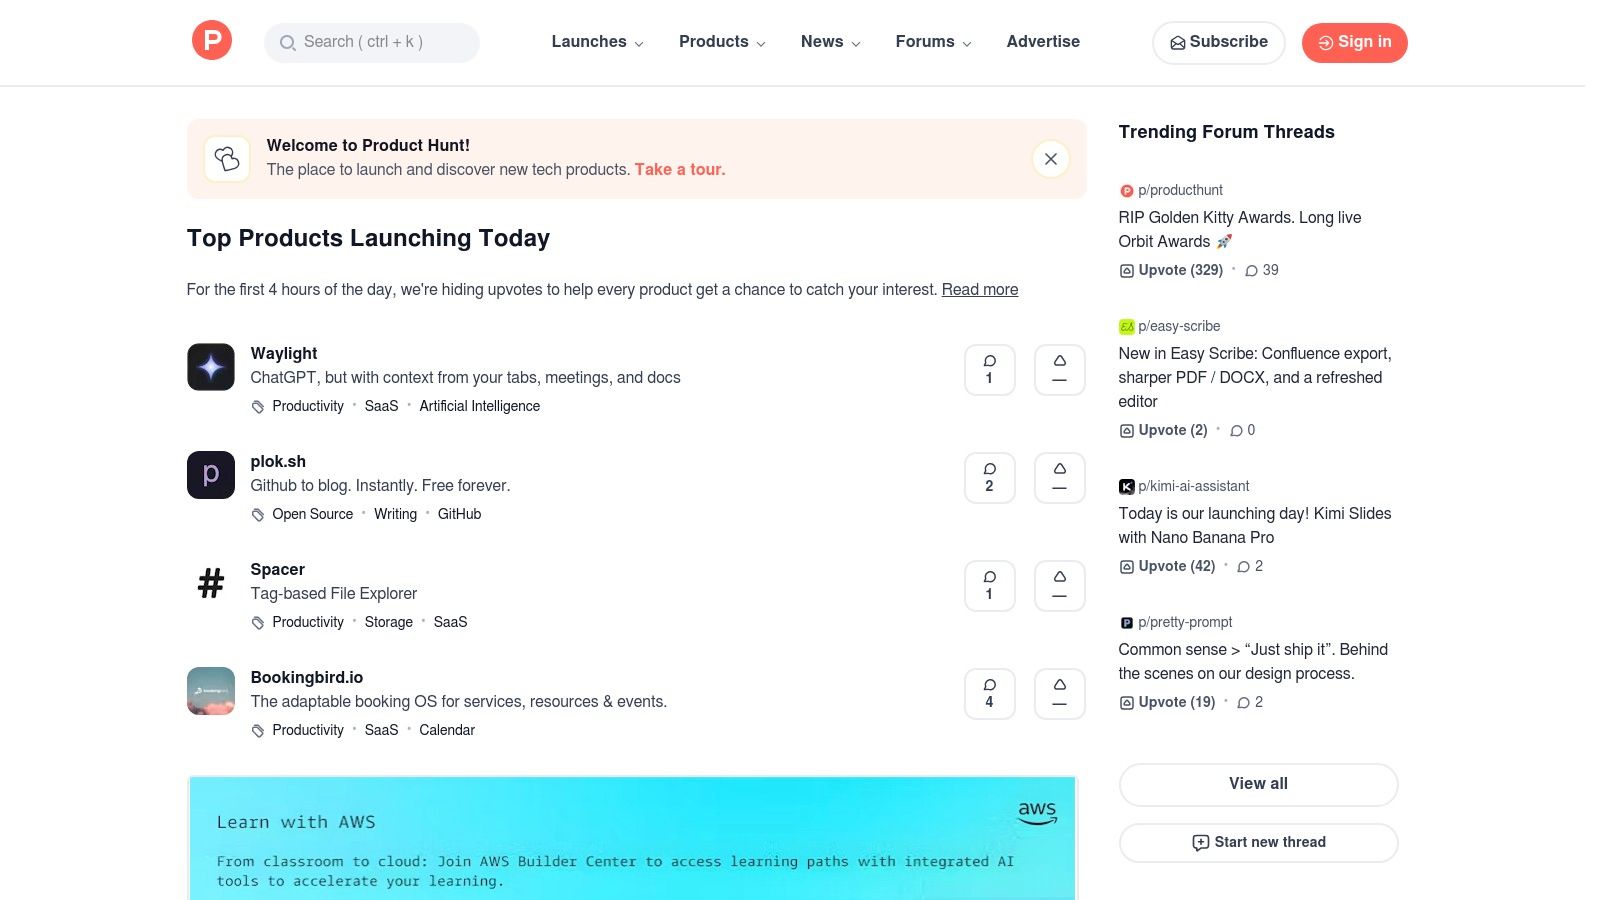
Task: Expand the Launches dropdown menu
Action: (x=598, y=42)
